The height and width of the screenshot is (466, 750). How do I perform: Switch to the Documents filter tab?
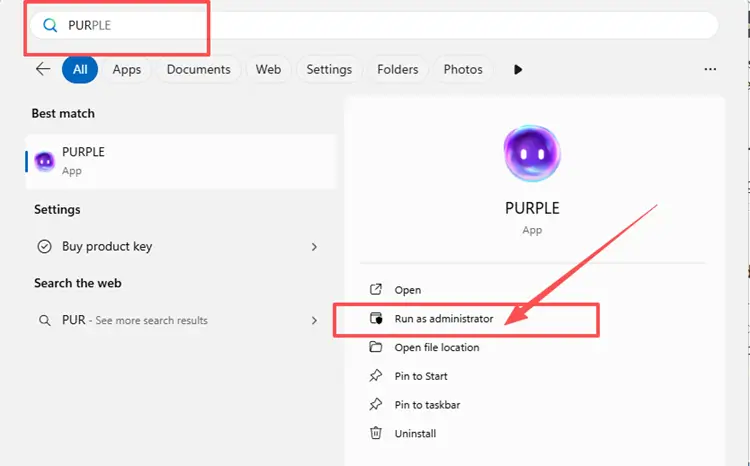pyautogui.click(x=199, y=69)
